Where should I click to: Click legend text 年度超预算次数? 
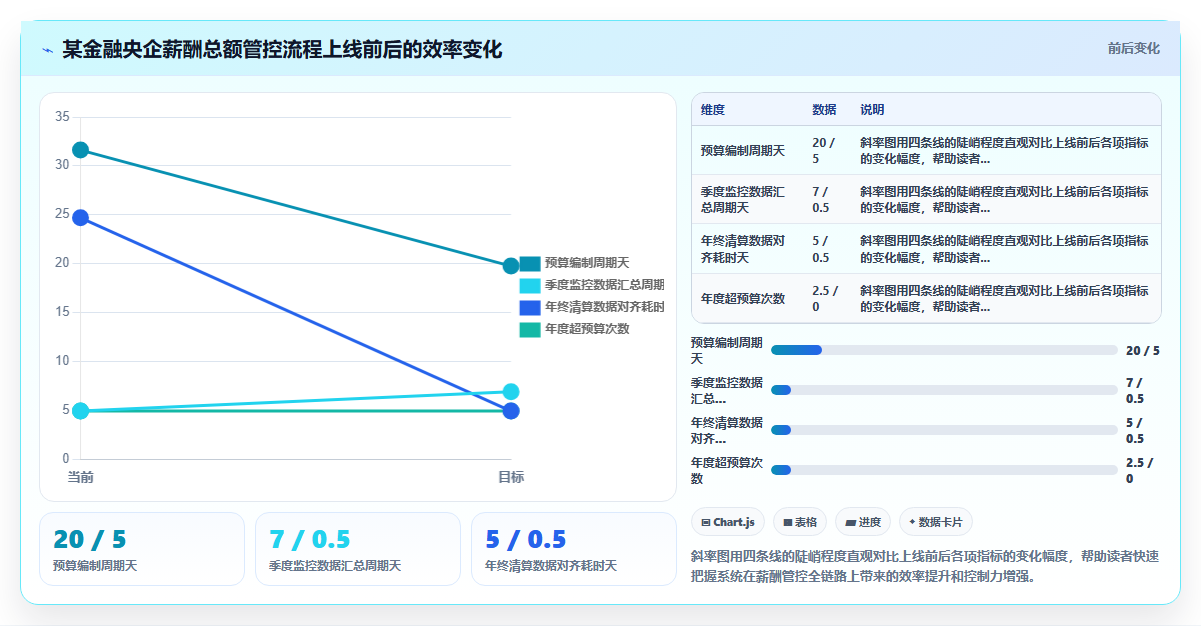pyautogui.click(x=587, y=329)
